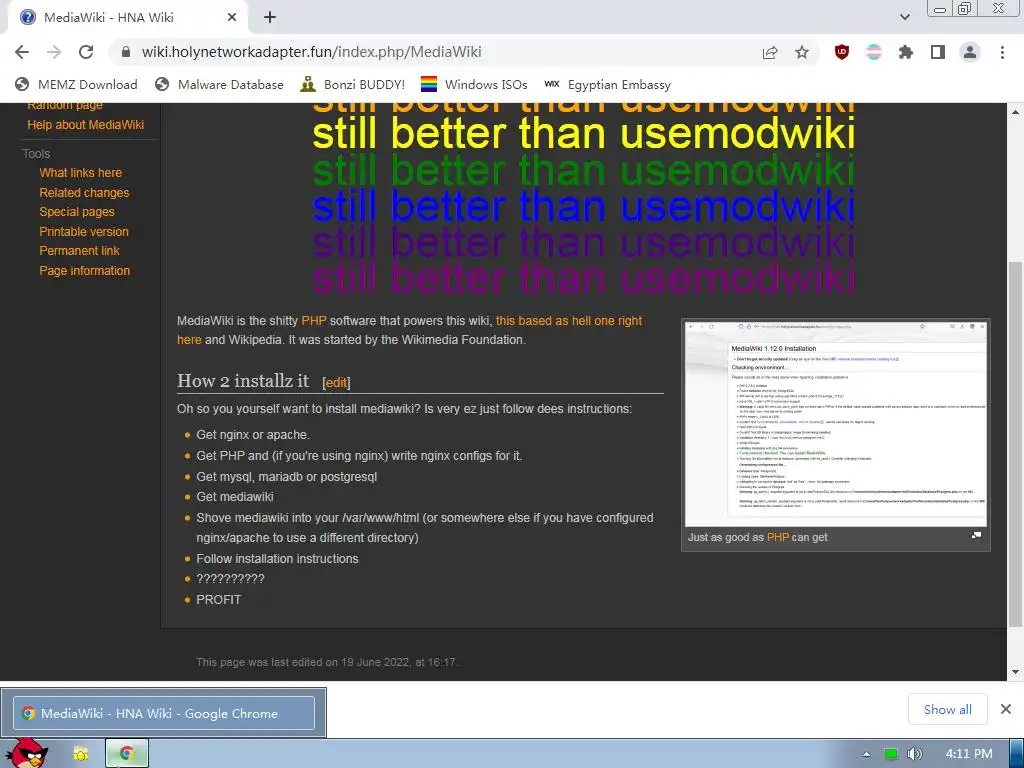Click the scrollbar up arrow
Viewport: 1024px width, 768px height.
click(x=1016, y=112)
